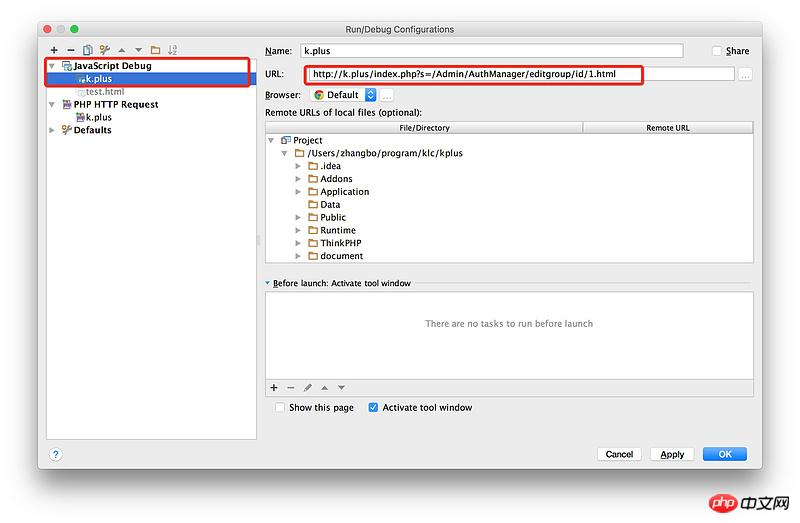Collapse the Project tree node
This screenshot has height=523, width=800.
pyautogui.click(x=271, y=140)
